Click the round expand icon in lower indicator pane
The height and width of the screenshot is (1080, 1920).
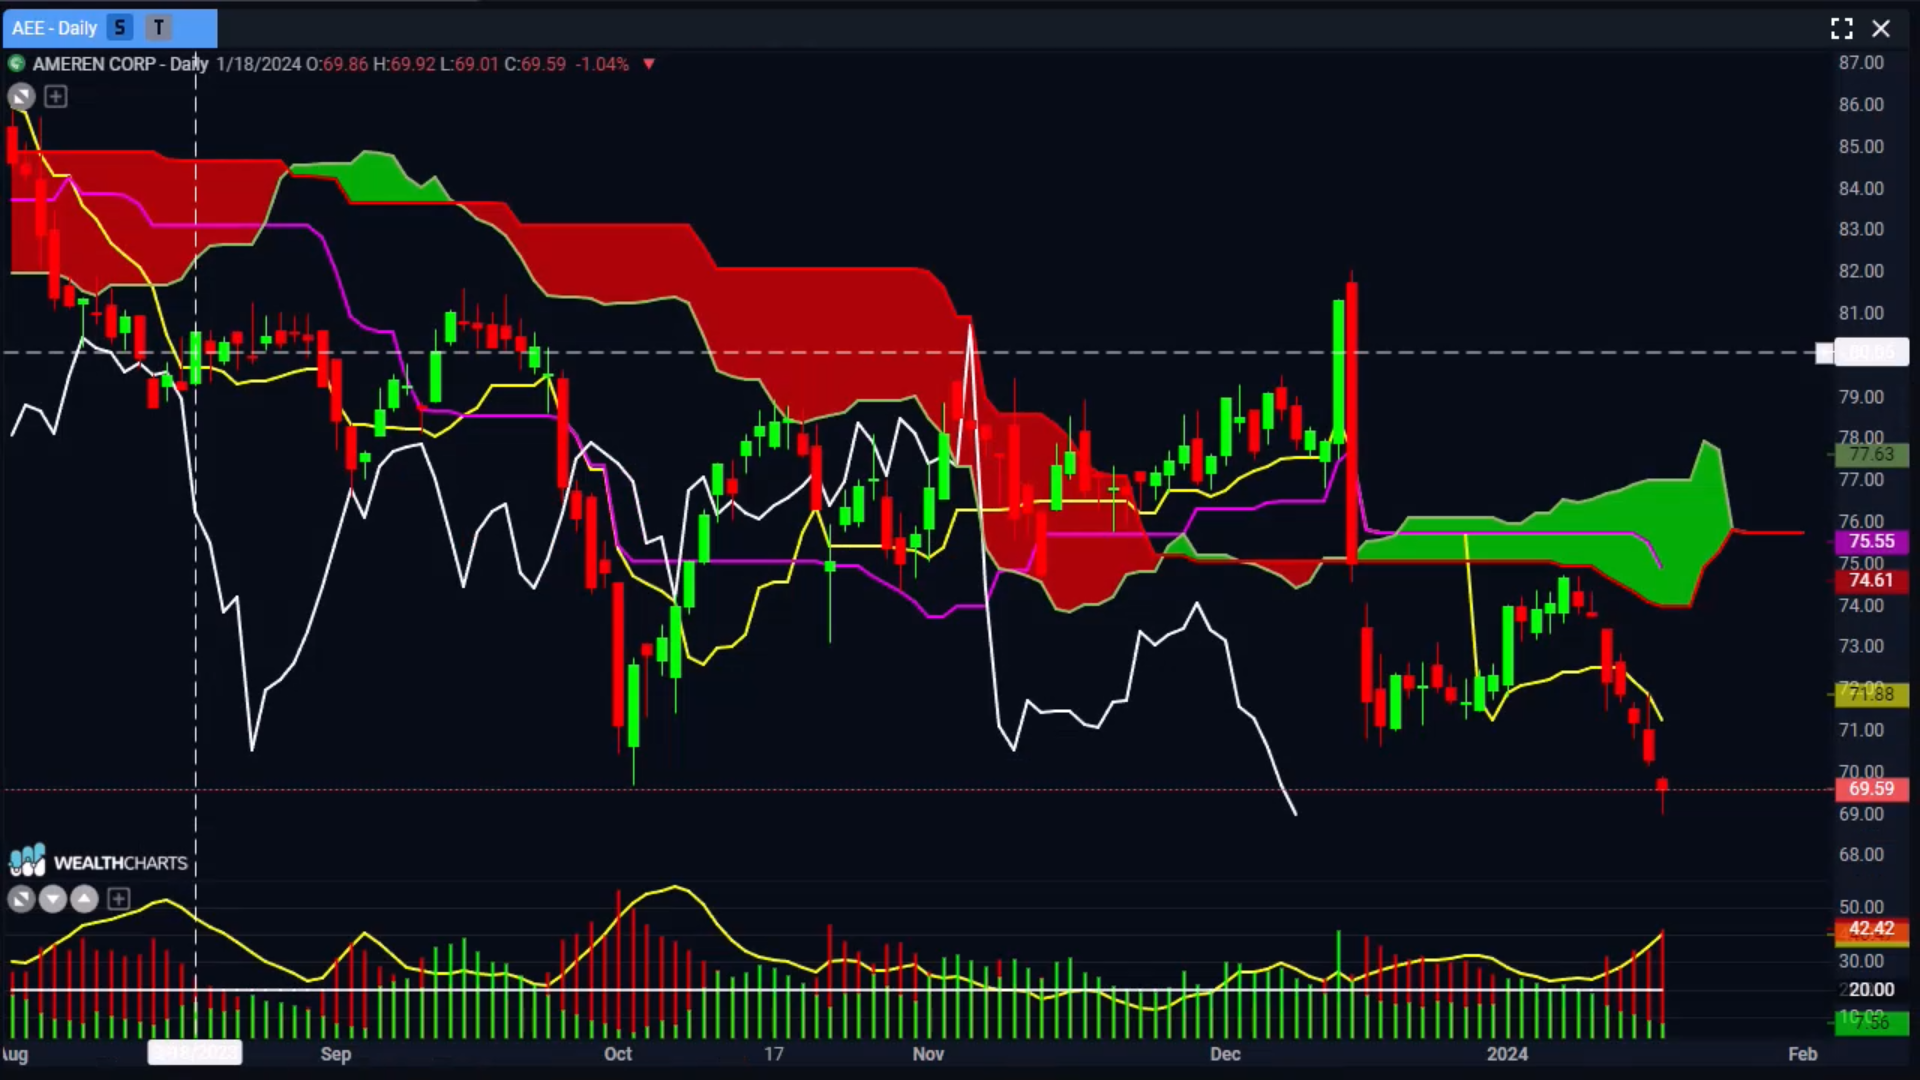[x=21, y=899]
